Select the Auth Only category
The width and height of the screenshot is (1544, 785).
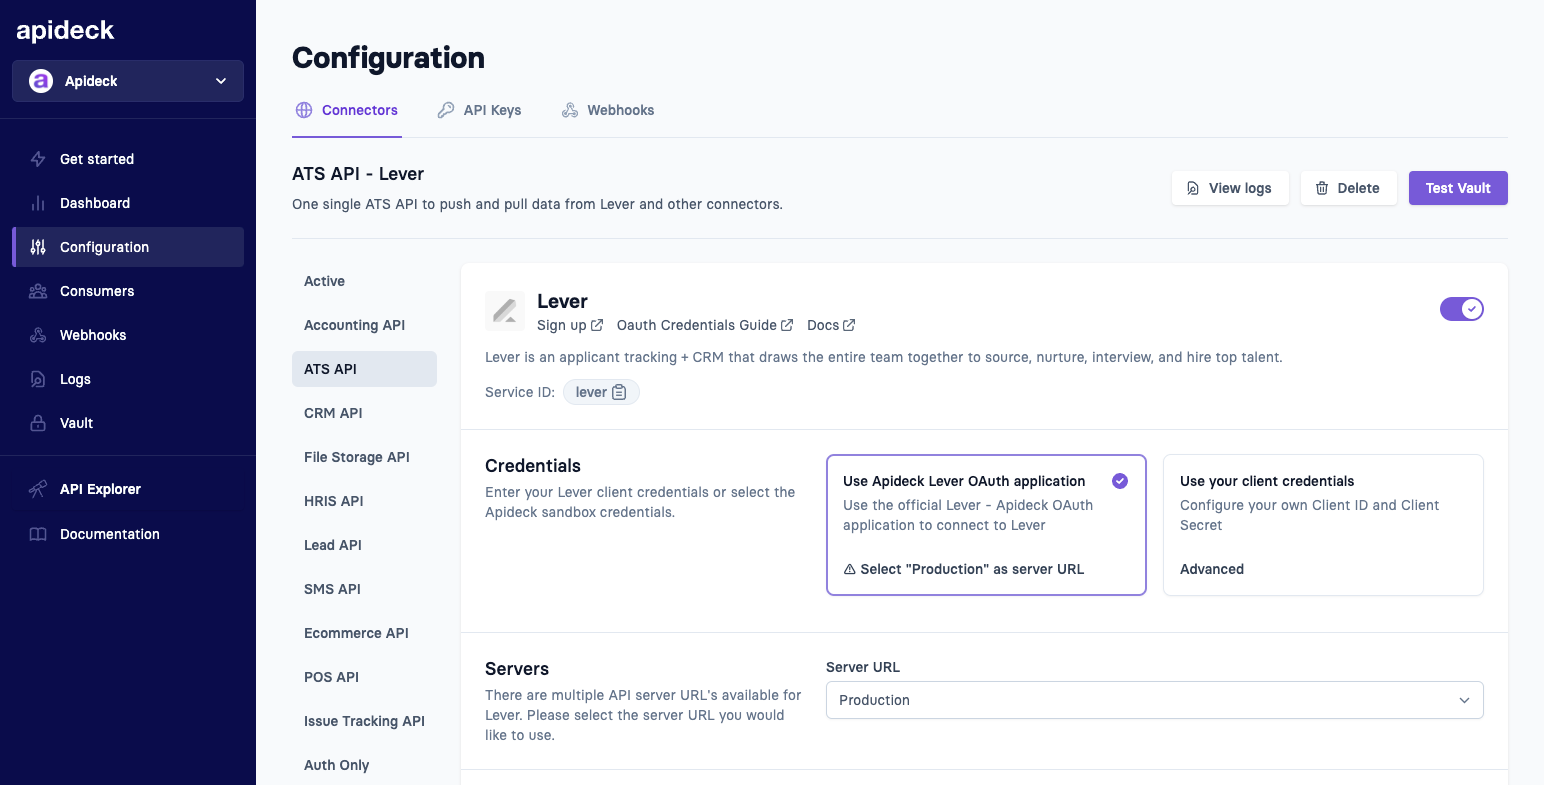coord(364,765)
